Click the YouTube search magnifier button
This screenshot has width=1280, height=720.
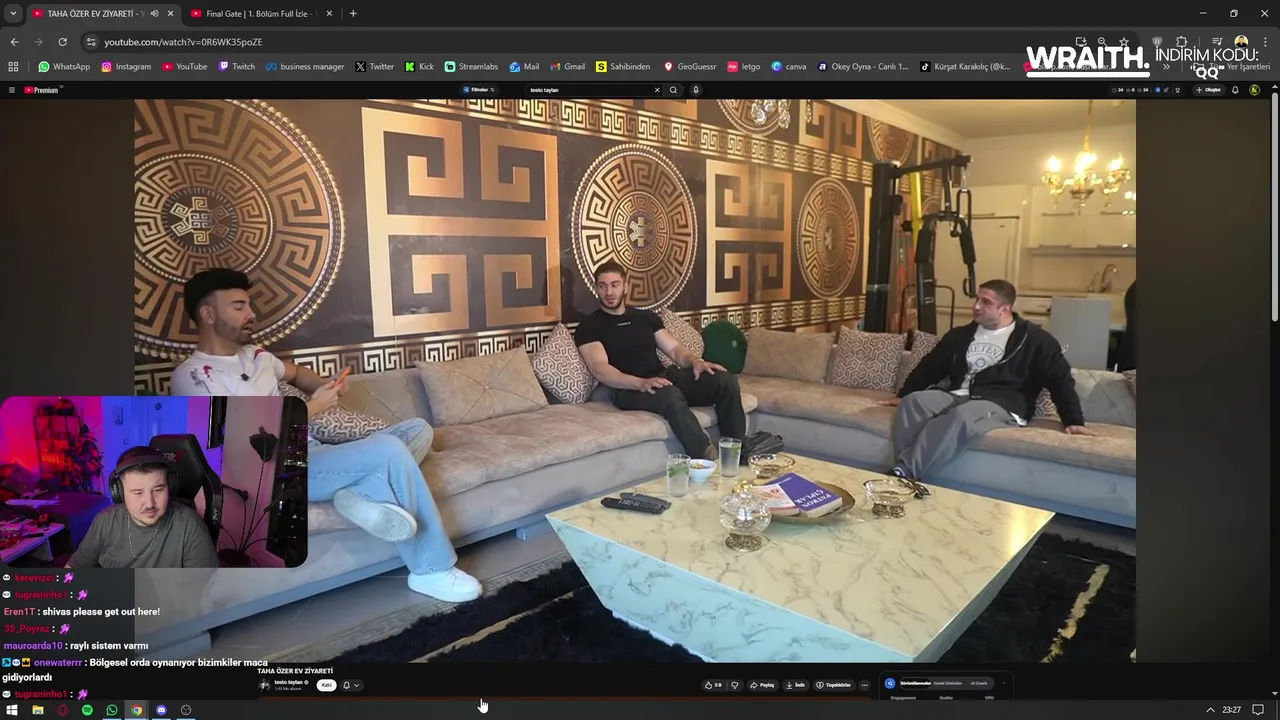[x=673, y=90]
